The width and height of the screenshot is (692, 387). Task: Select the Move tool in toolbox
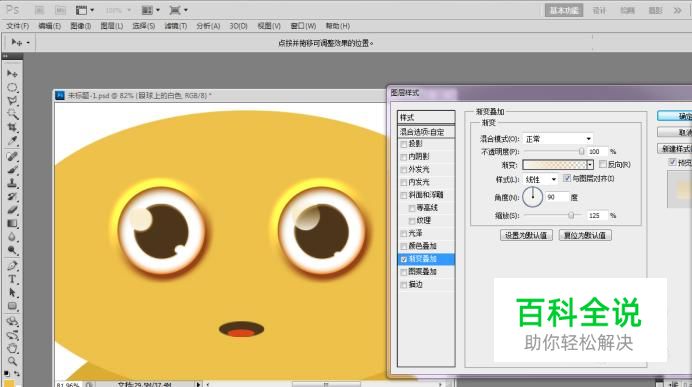click(x=12, y=73)
